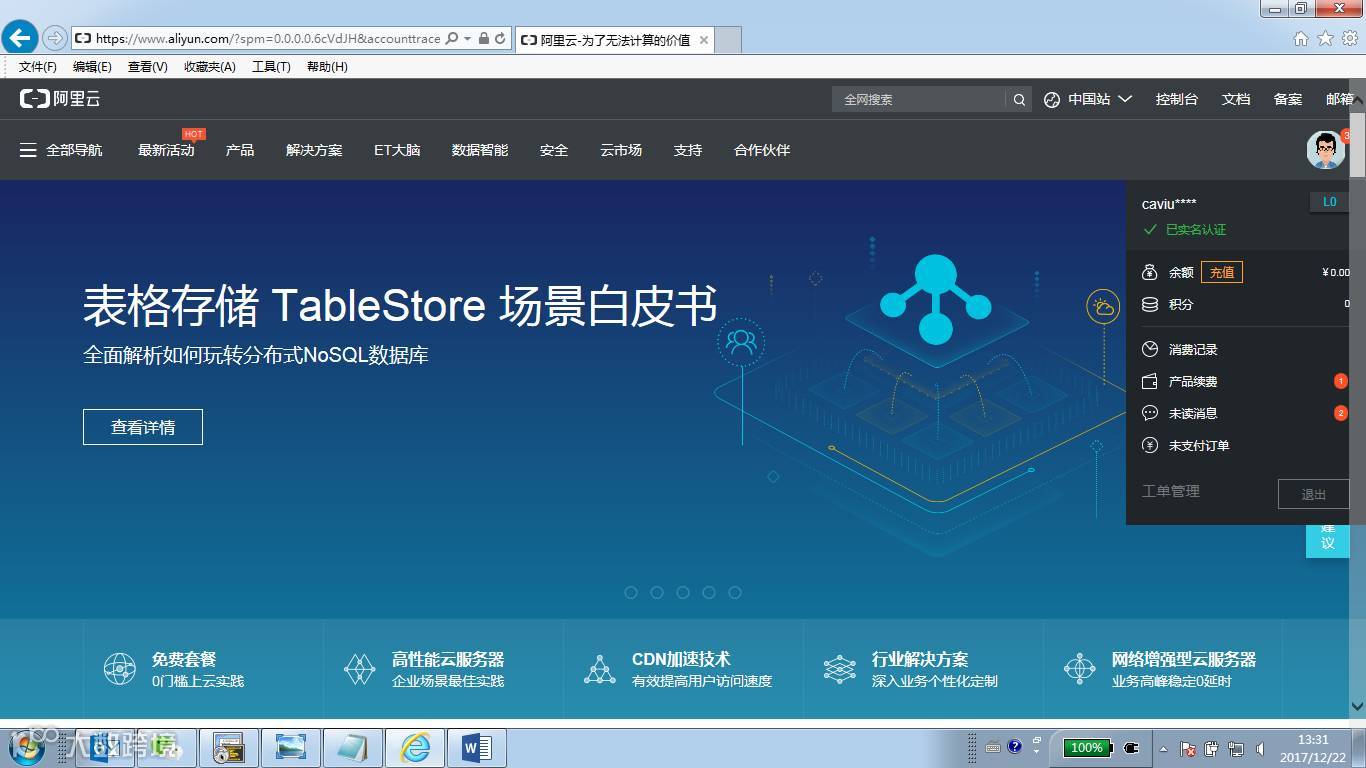Click the coins icon next to 积分

1150,304
